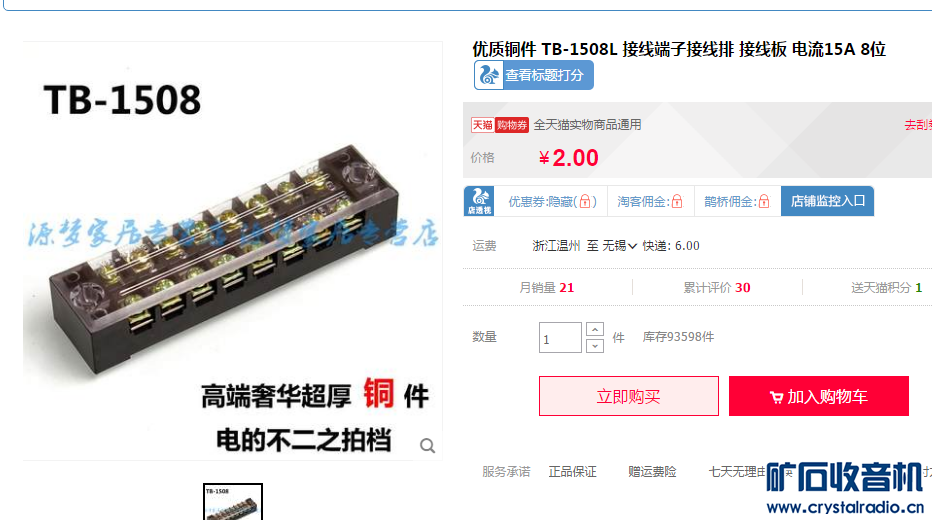Click the magnifier icon on product image

427,445
